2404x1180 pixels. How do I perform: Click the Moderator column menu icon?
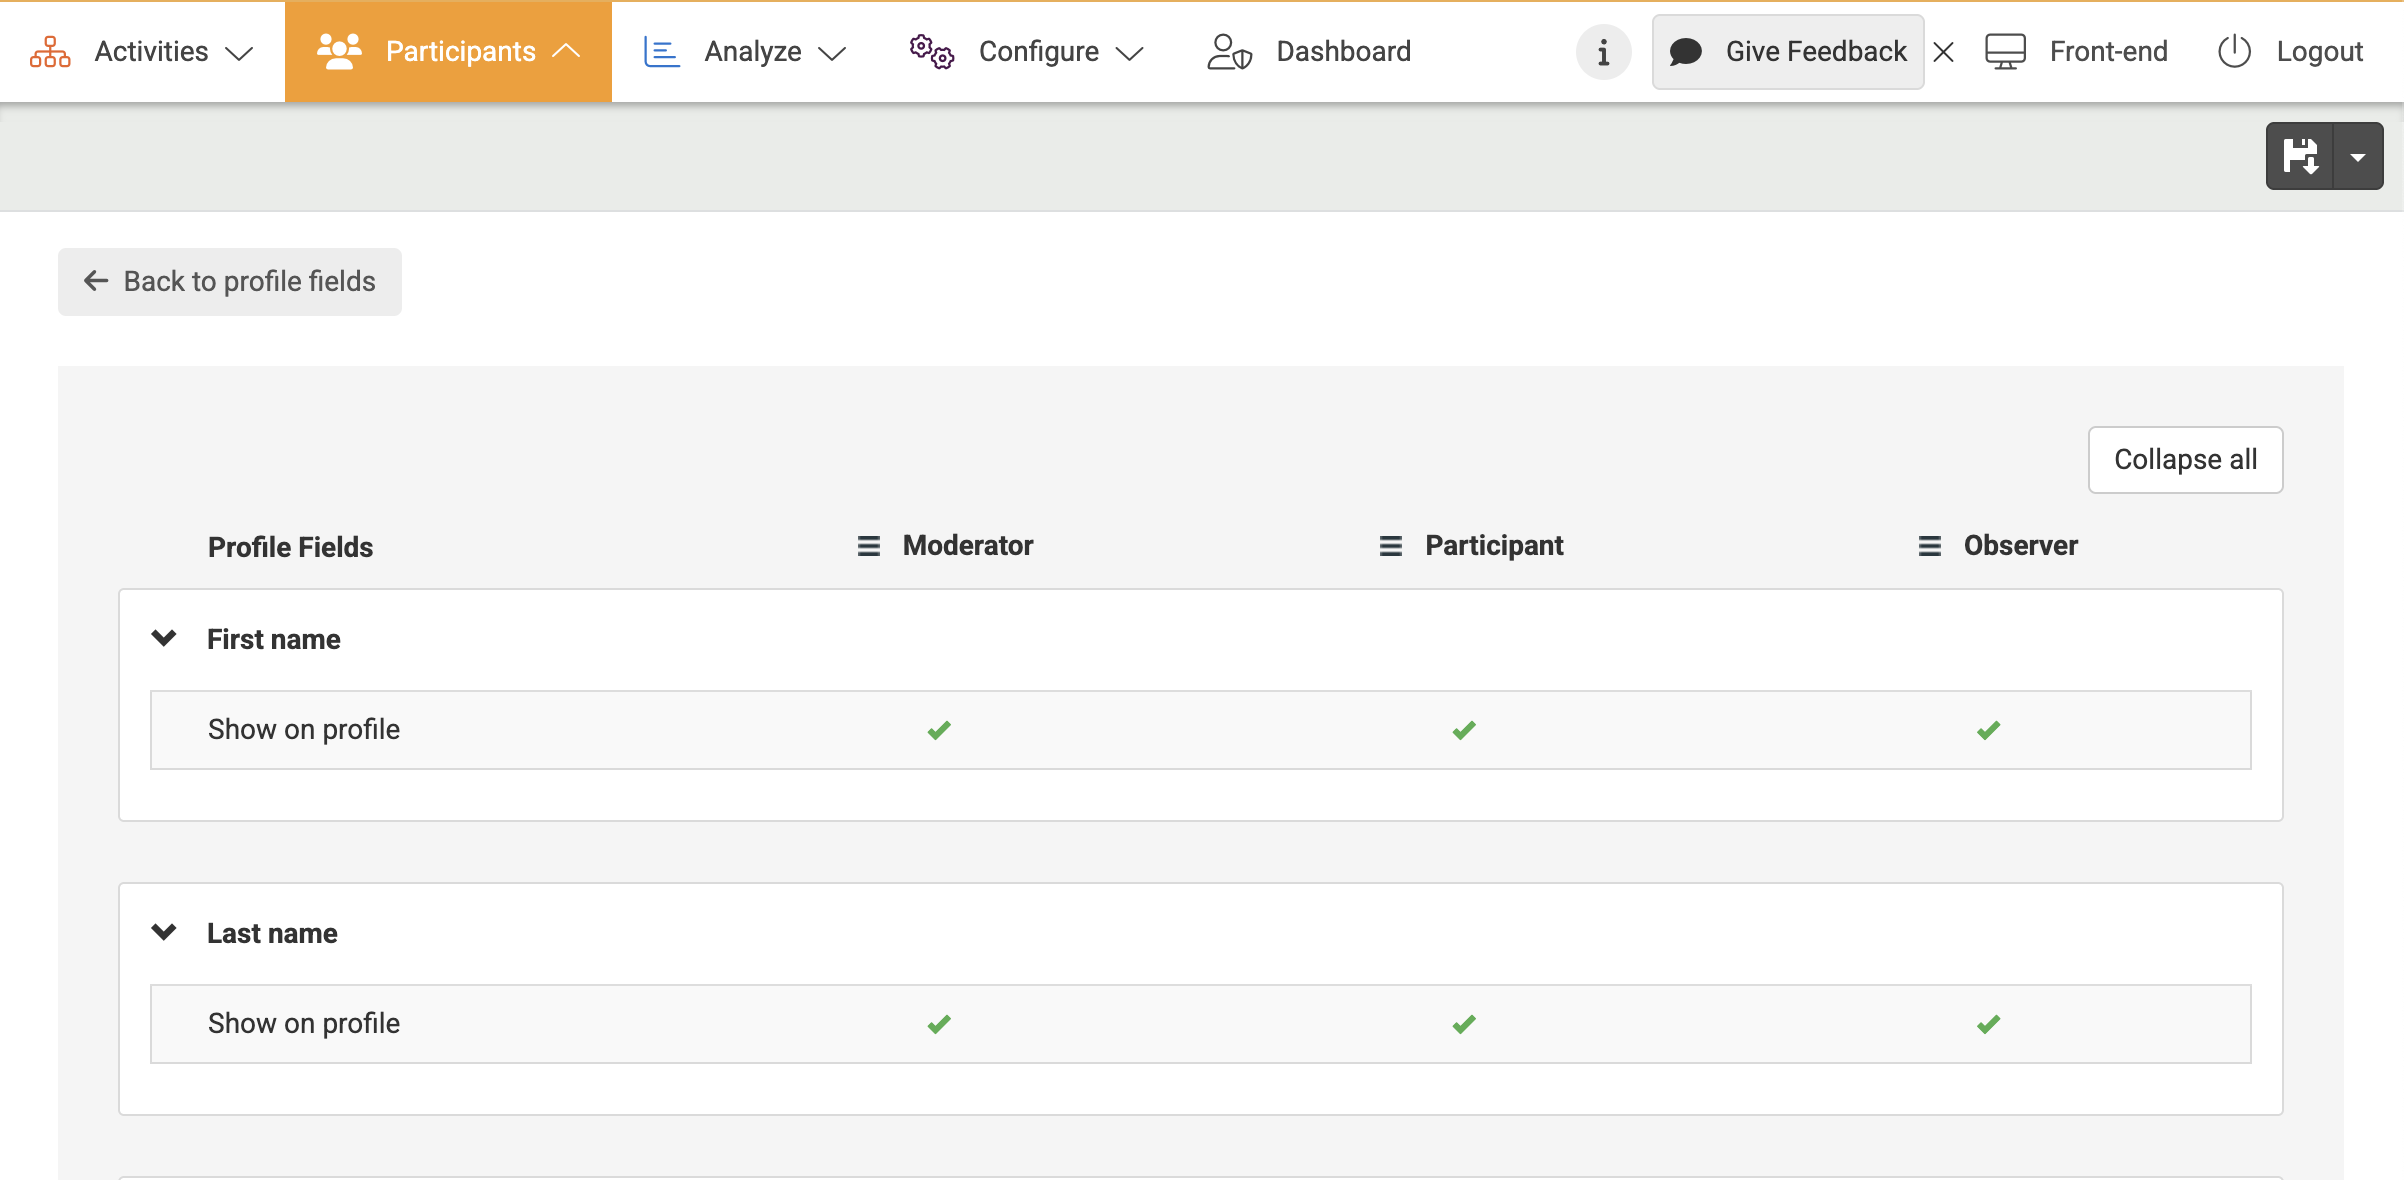868,546
